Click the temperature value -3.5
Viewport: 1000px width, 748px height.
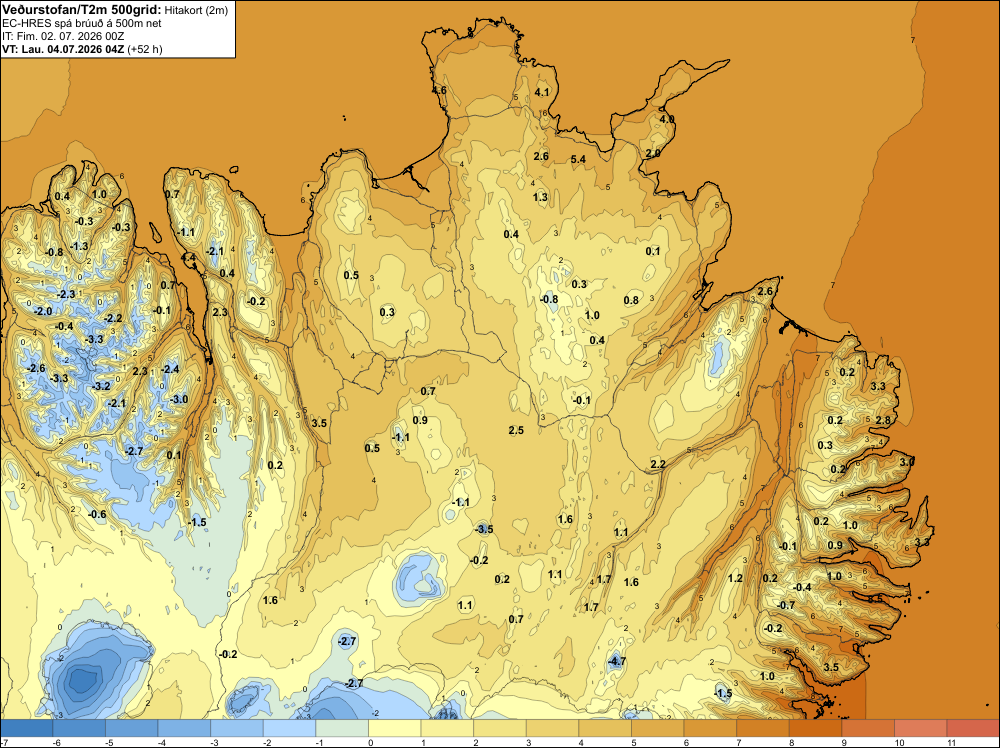pos(484,529)
